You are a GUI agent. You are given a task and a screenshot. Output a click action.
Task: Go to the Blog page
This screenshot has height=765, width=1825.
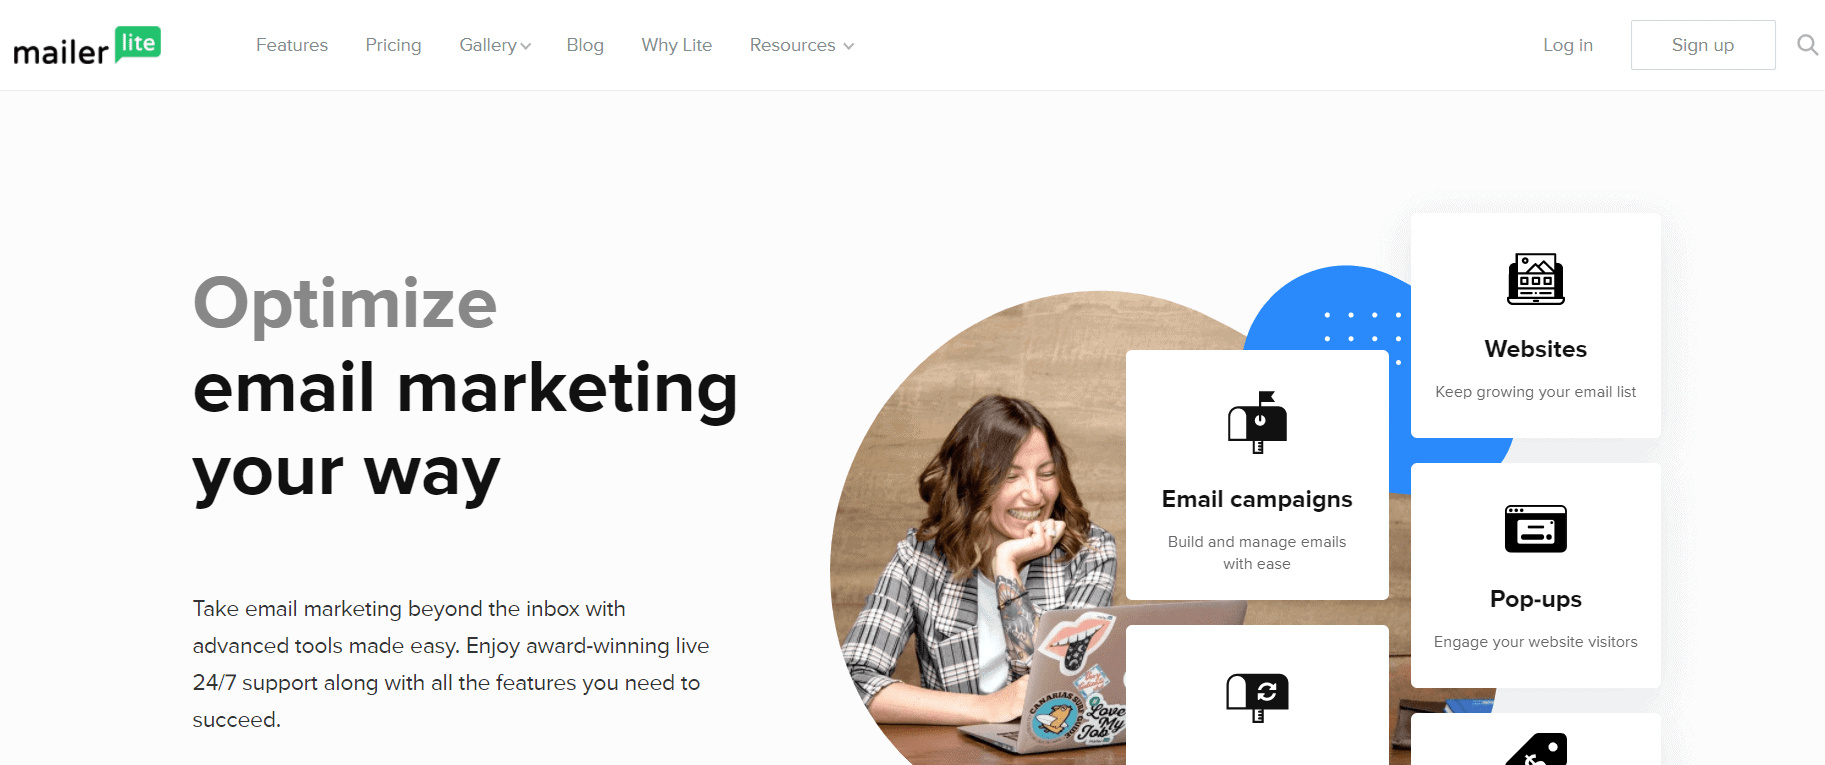585,45
